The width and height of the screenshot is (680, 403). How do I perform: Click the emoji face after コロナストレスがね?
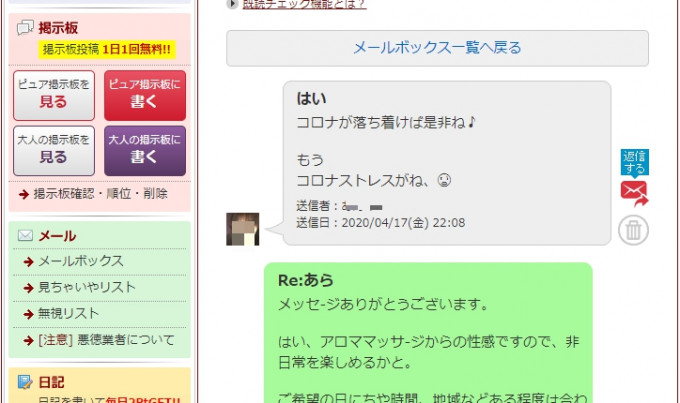444,180
